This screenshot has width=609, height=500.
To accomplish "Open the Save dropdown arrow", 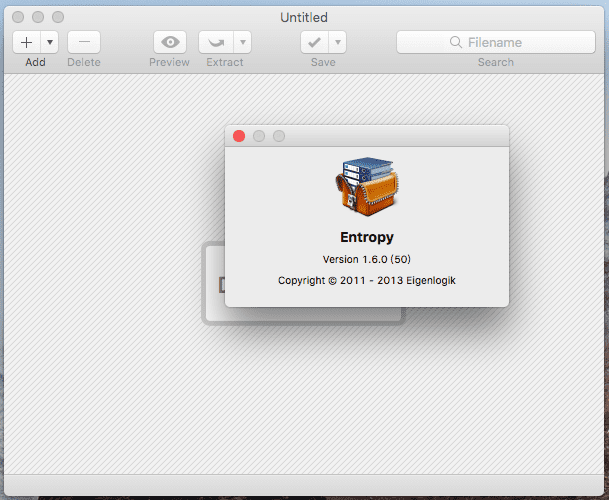I will click(338, 42).
